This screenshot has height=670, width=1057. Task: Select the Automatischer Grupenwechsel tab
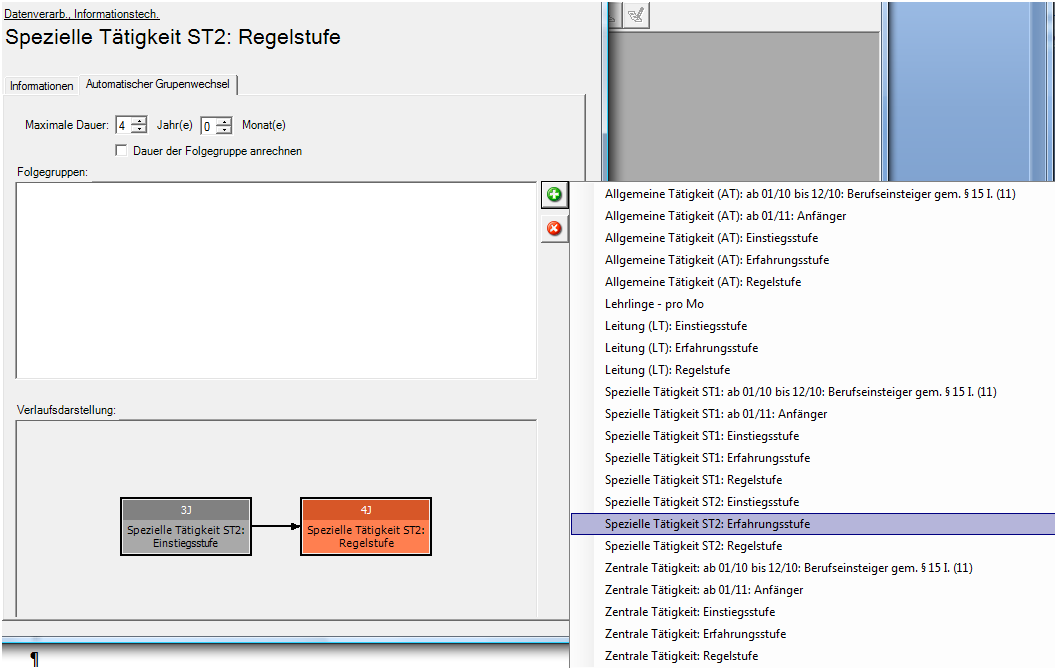click(x=157, y=85)
